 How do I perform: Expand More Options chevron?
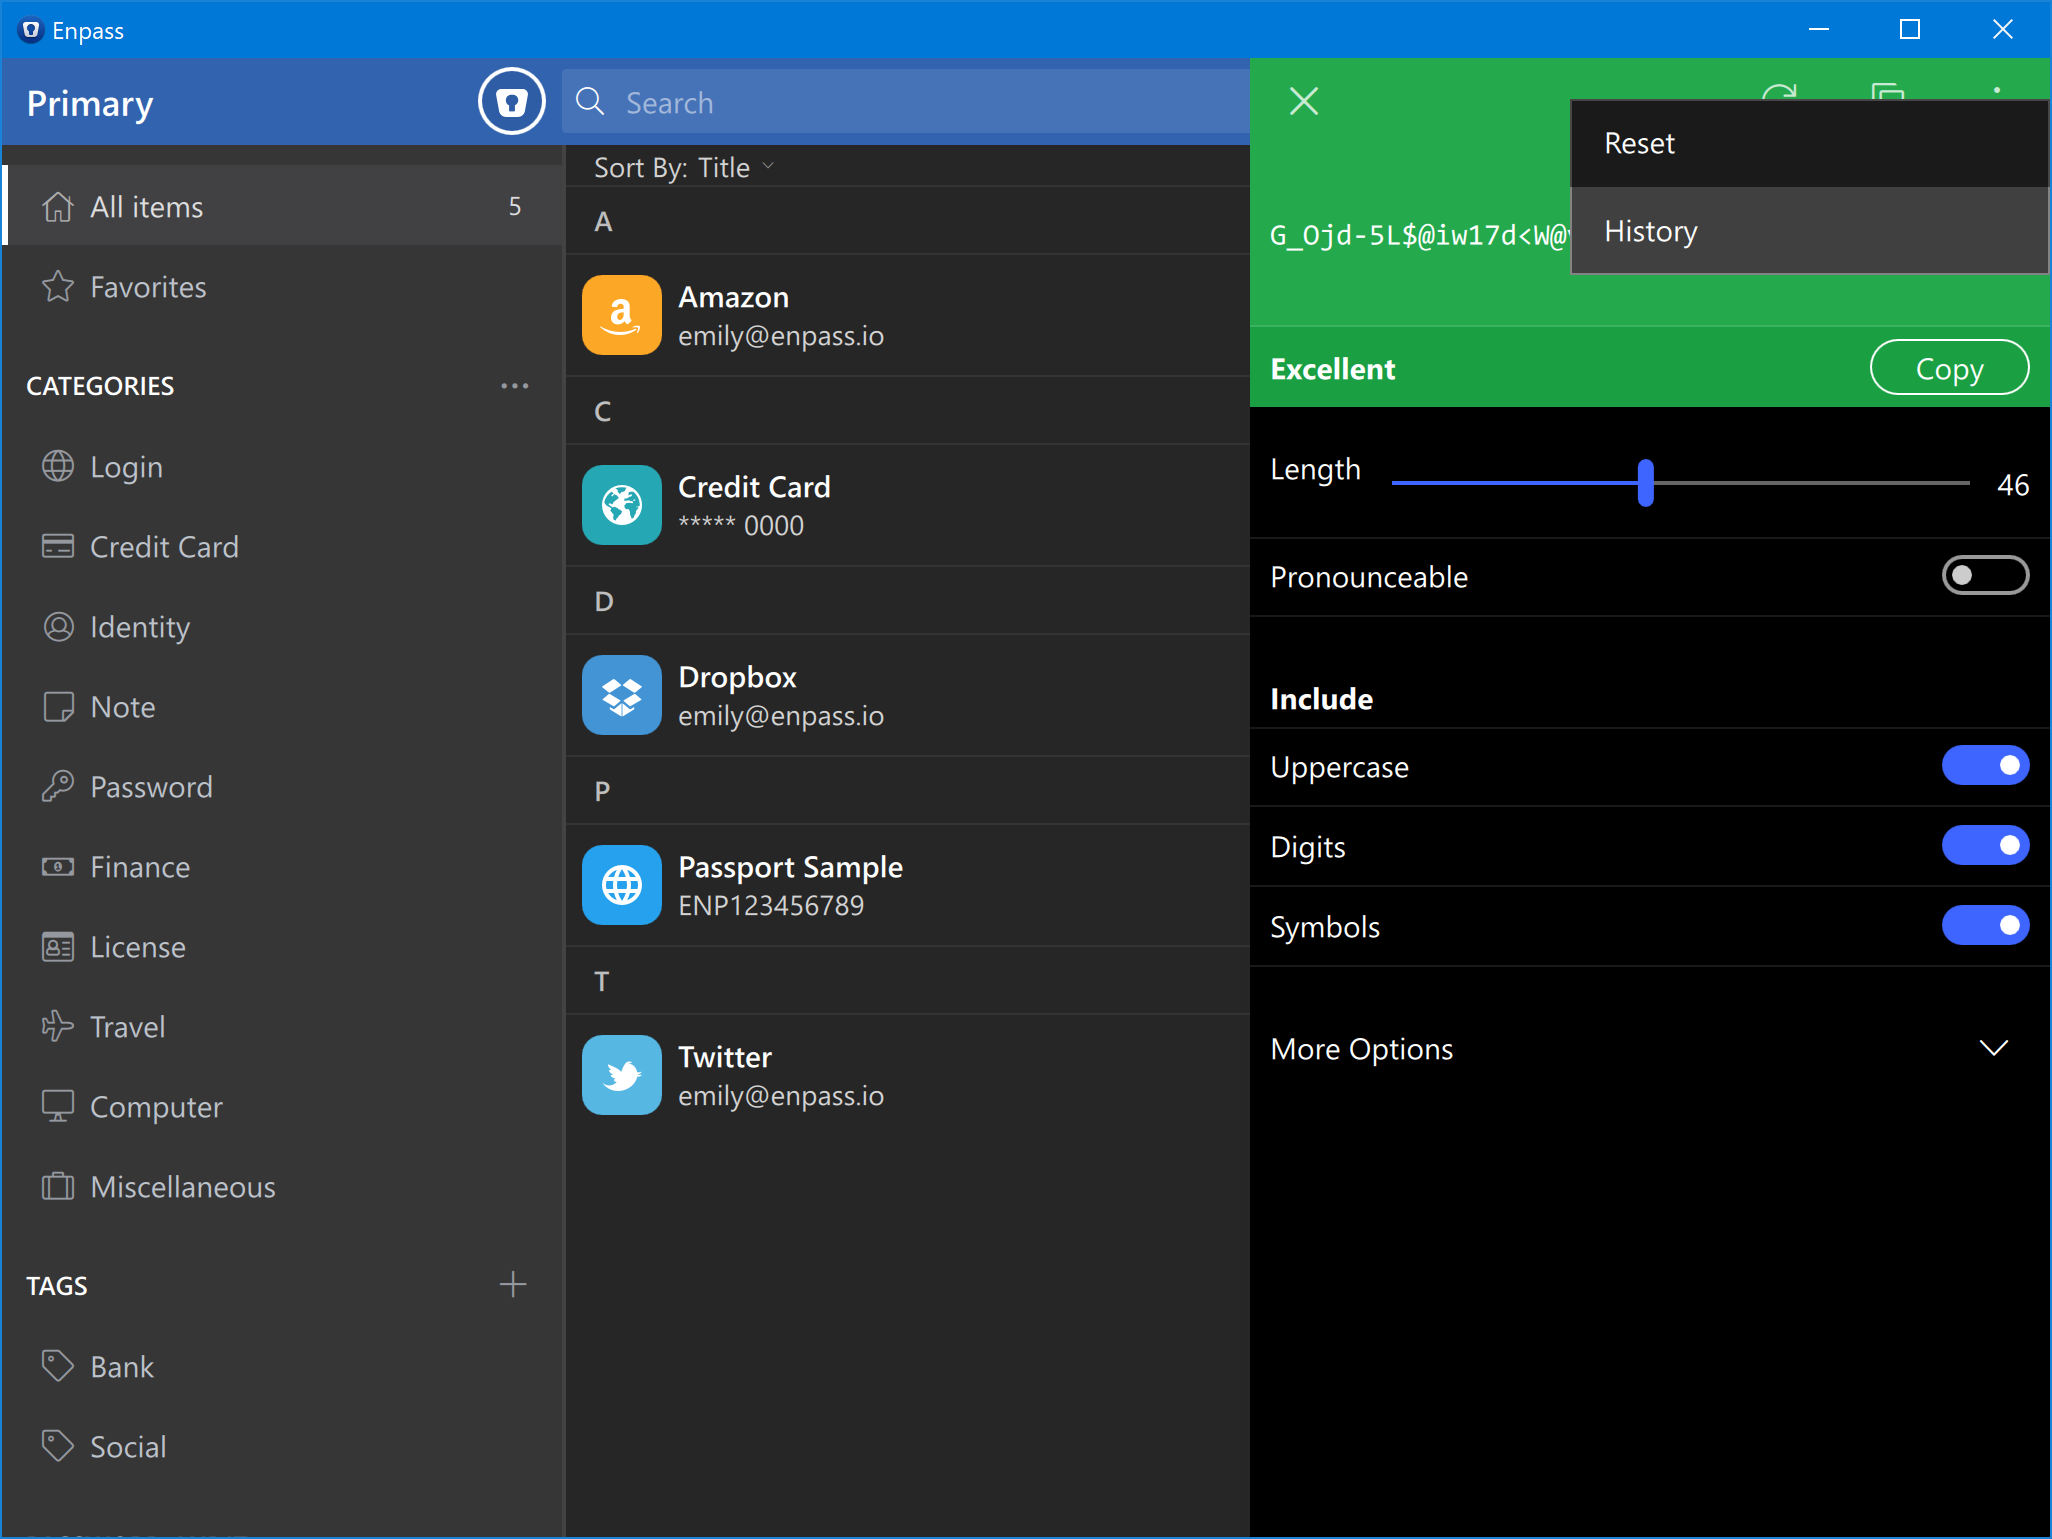(1994, 1048)
